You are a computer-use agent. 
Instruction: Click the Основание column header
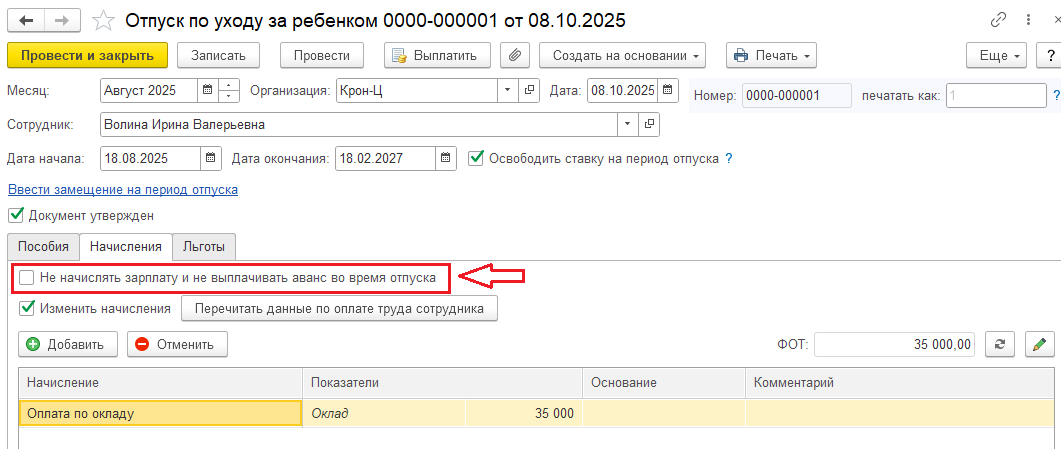pyautogui.click(x=664, y=383)
